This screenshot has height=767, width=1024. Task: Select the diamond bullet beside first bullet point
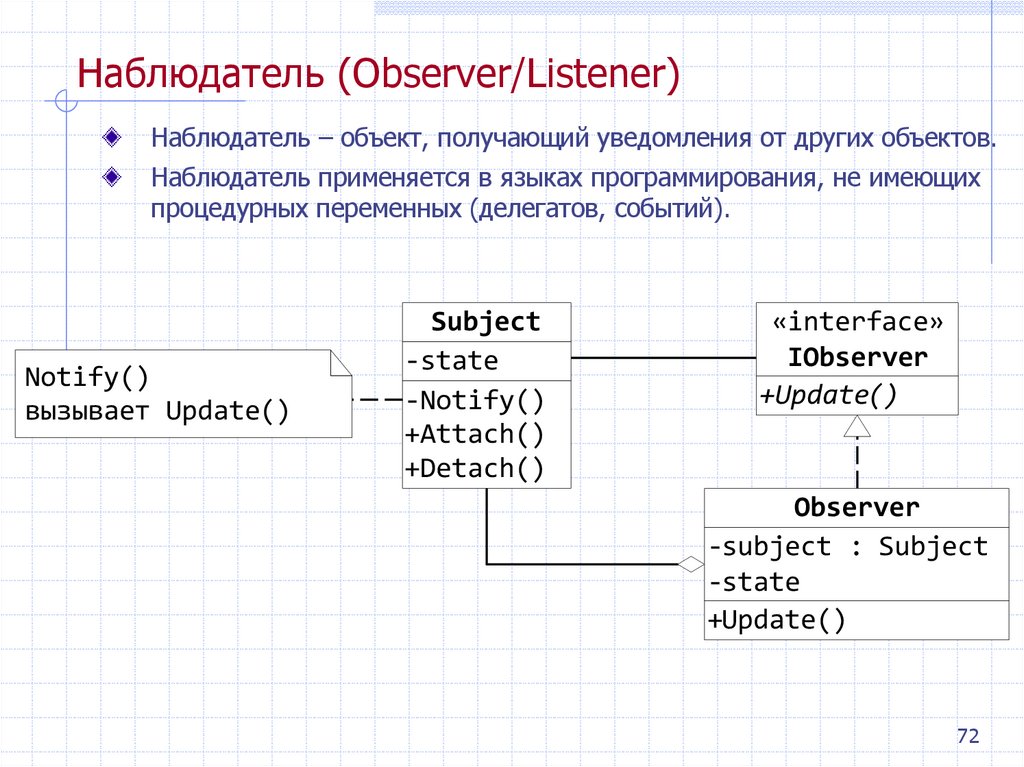pos(110,136)
